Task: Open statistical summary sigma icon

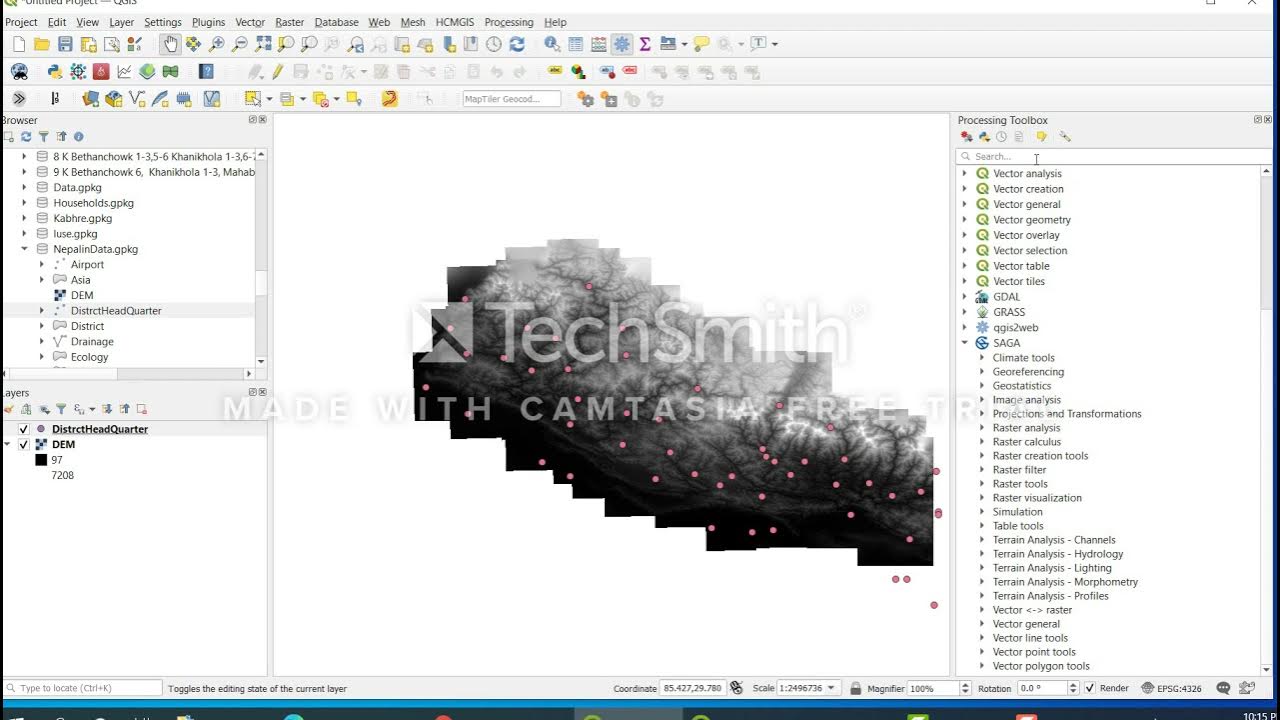Action: [x=645, y=44]
